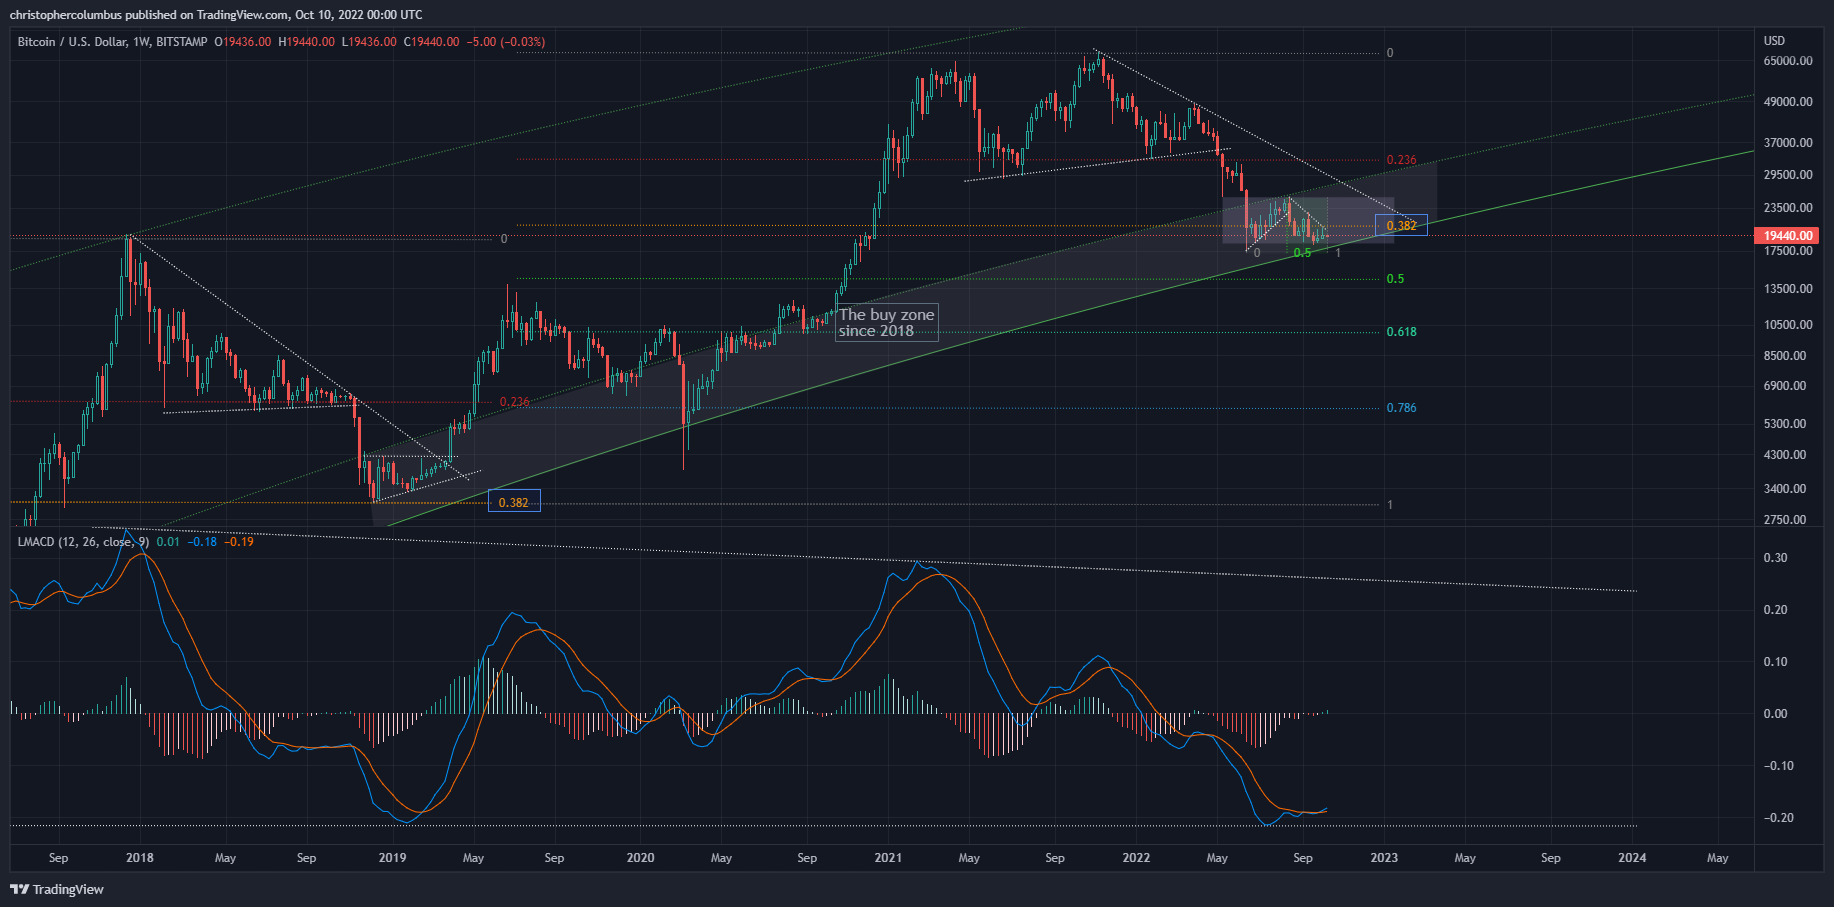Click the 2019 label on time axis
Screen dimensions: 1834x907
click(392, 858)
